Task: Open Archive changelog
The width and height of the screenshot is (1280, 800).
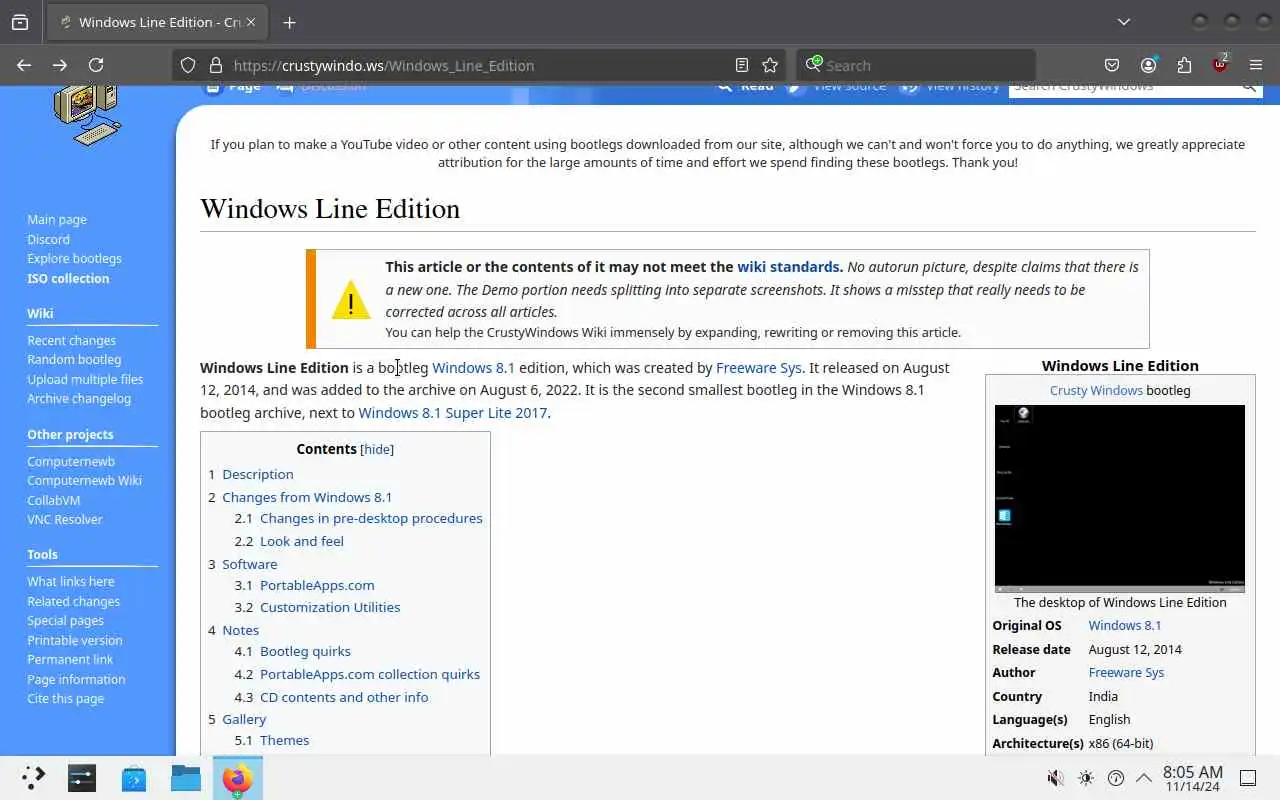Action: [x=79, y=399]
